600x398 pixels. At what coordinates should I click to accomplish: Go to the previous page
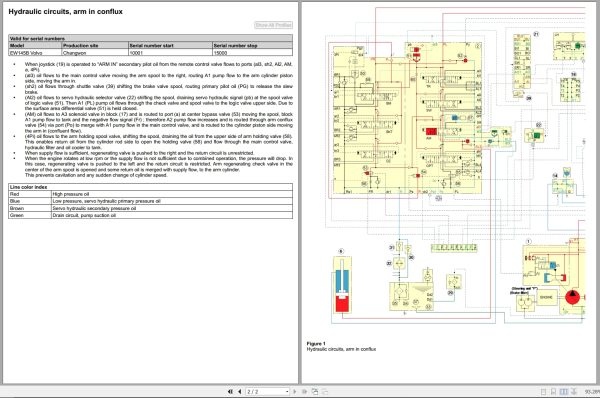pos(240,391)
